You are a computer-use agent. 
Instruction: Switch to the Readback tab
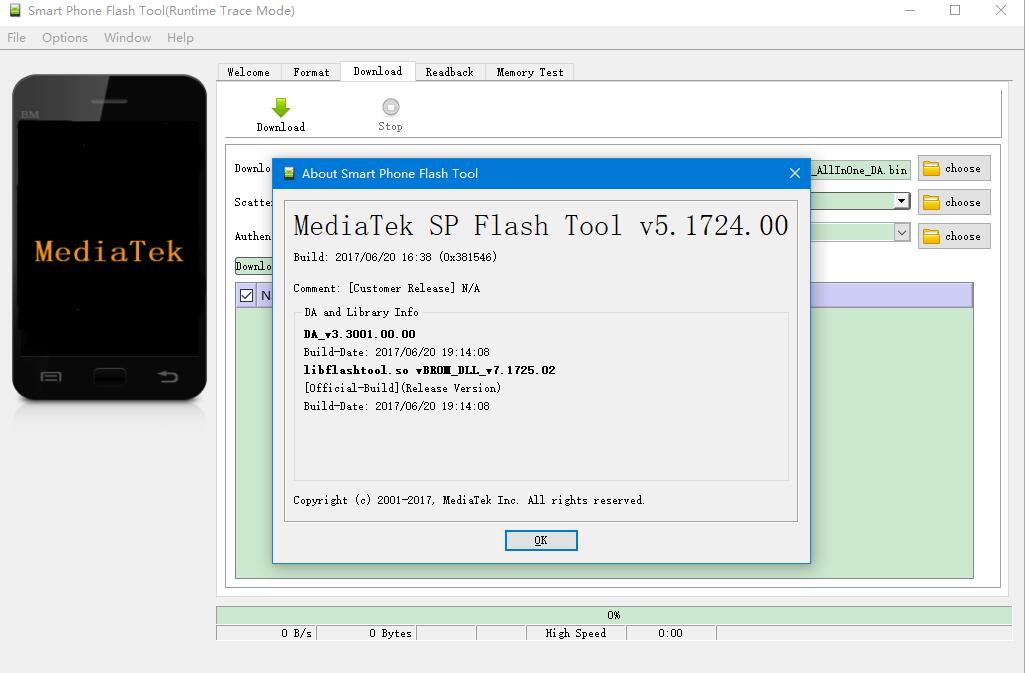[450, 71]
